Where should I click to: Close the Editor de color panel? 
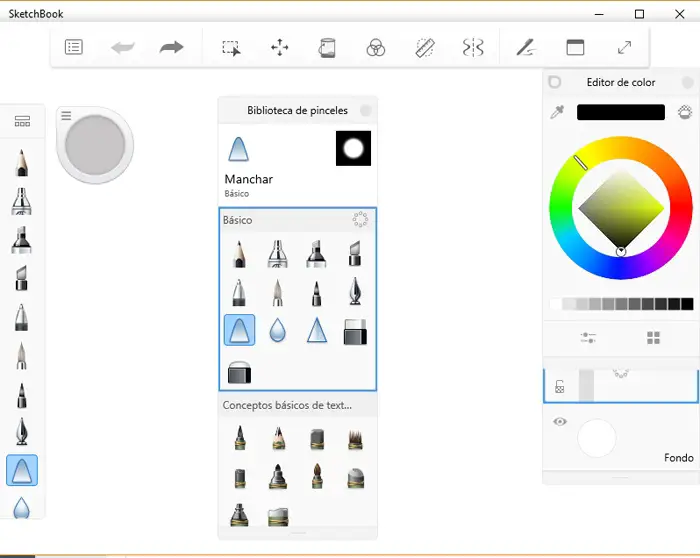tap(688, 82)
